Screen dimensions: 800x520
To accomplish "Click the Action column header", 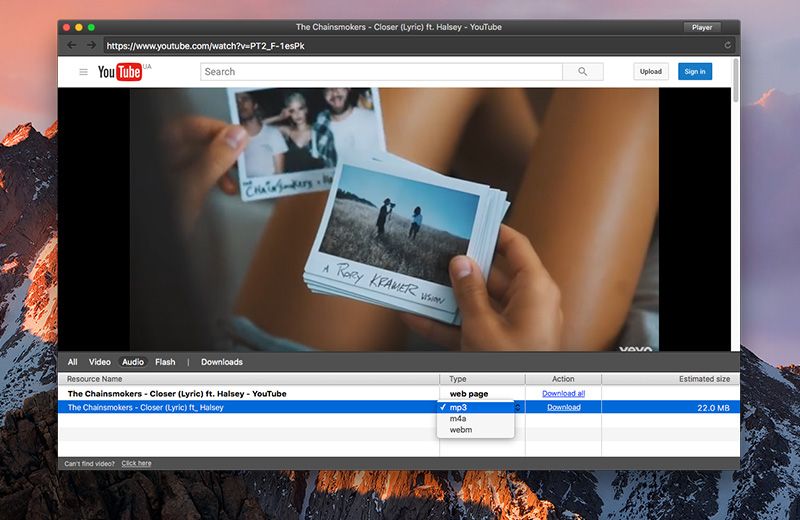I will pyautogui.click(x=563, y=379).
